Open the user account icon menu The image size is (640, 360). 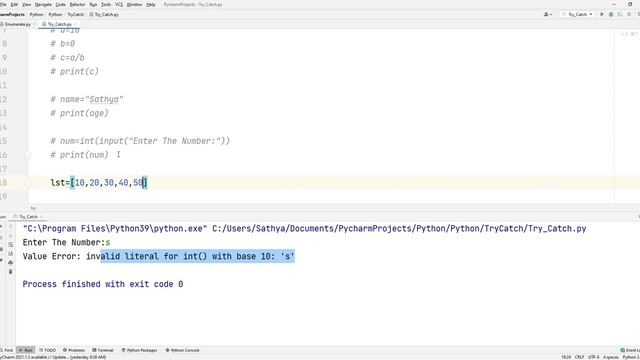tap(548, 14)
